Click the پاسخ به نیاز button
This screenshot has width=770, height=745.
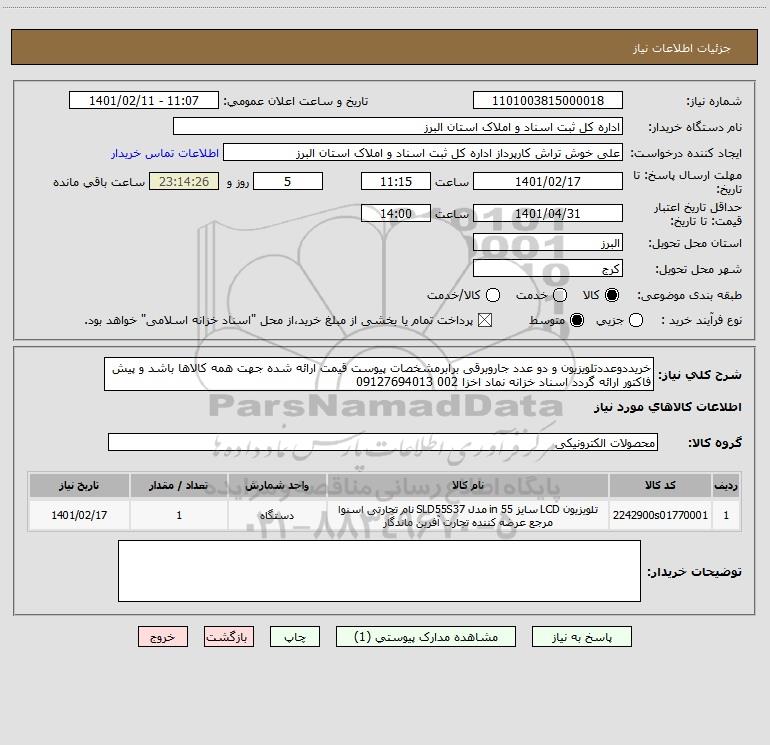(582, 637)
